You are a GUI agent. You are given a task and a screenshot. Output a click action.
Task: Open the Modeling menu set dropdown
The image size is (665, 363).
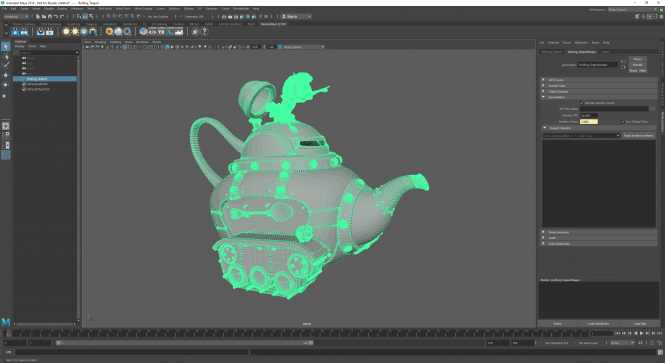[x=16, y=17]
